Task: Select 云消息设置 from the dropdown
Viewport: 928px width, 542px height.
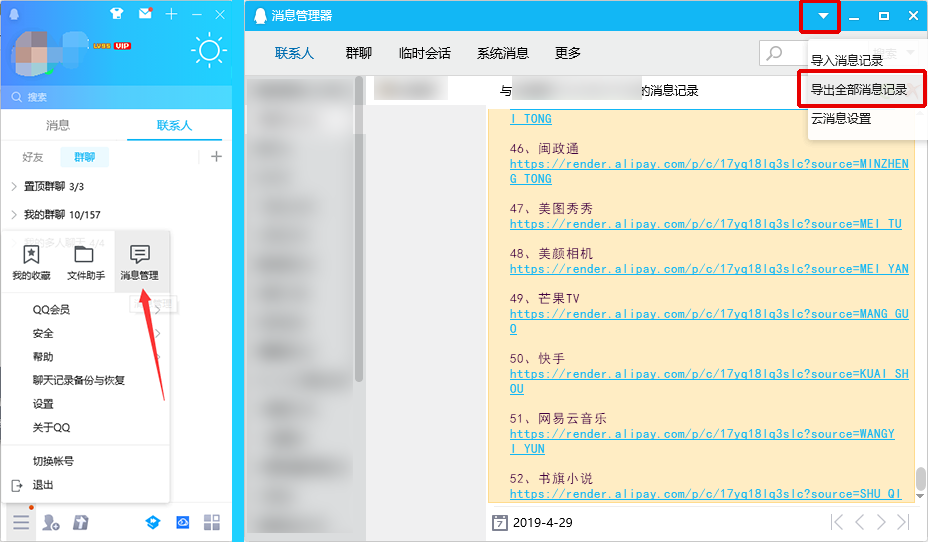Action: pos(841,118)
